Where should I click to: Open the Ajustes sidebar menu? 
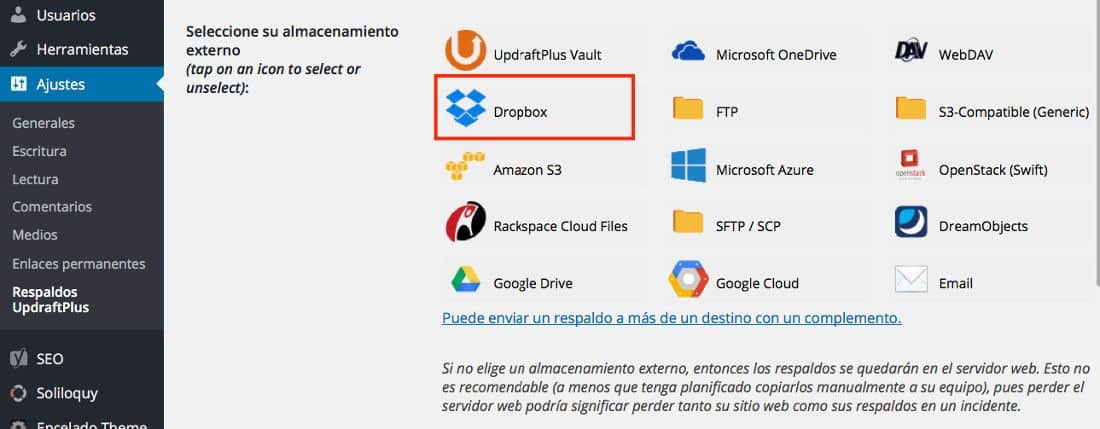click(81, 84)
